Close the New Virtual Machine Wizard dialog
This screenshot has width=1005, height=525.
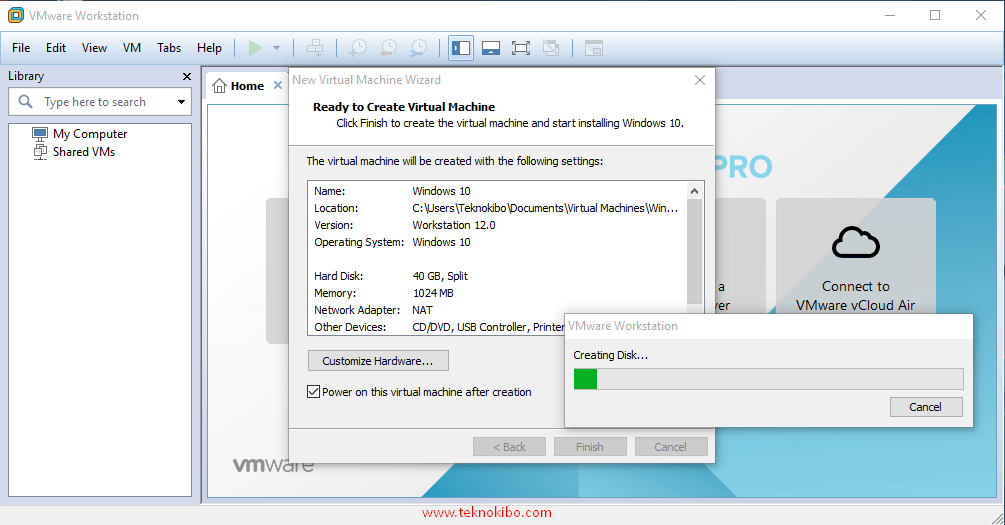click(700, 80)
